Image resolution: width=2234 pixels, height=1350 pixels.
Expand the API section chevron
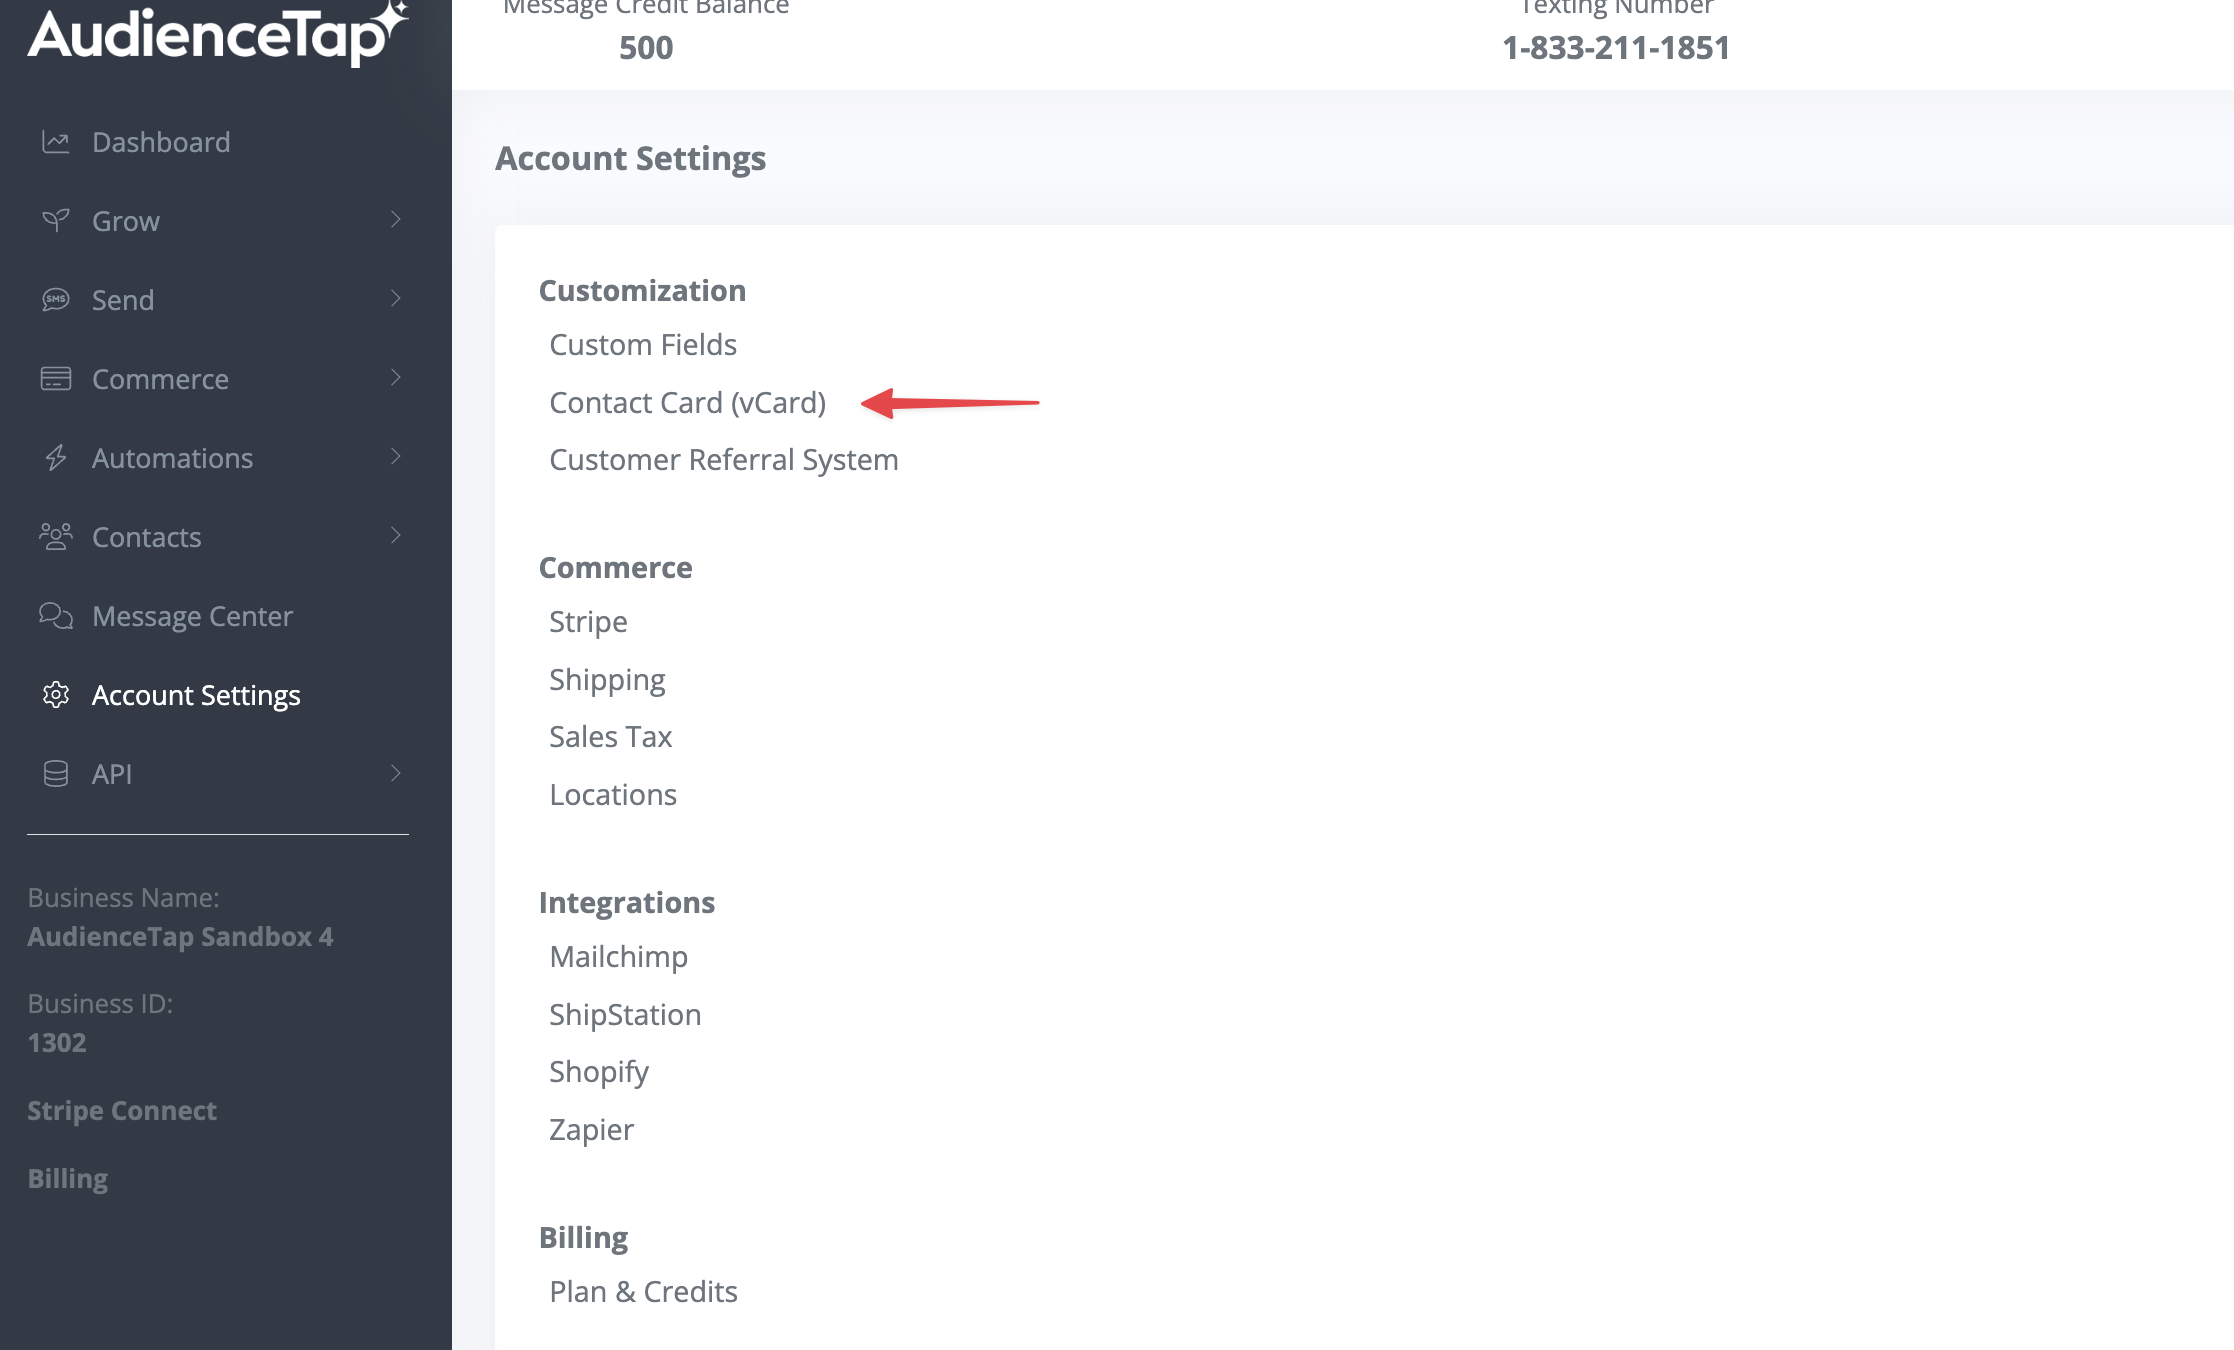tap(397, 772)
